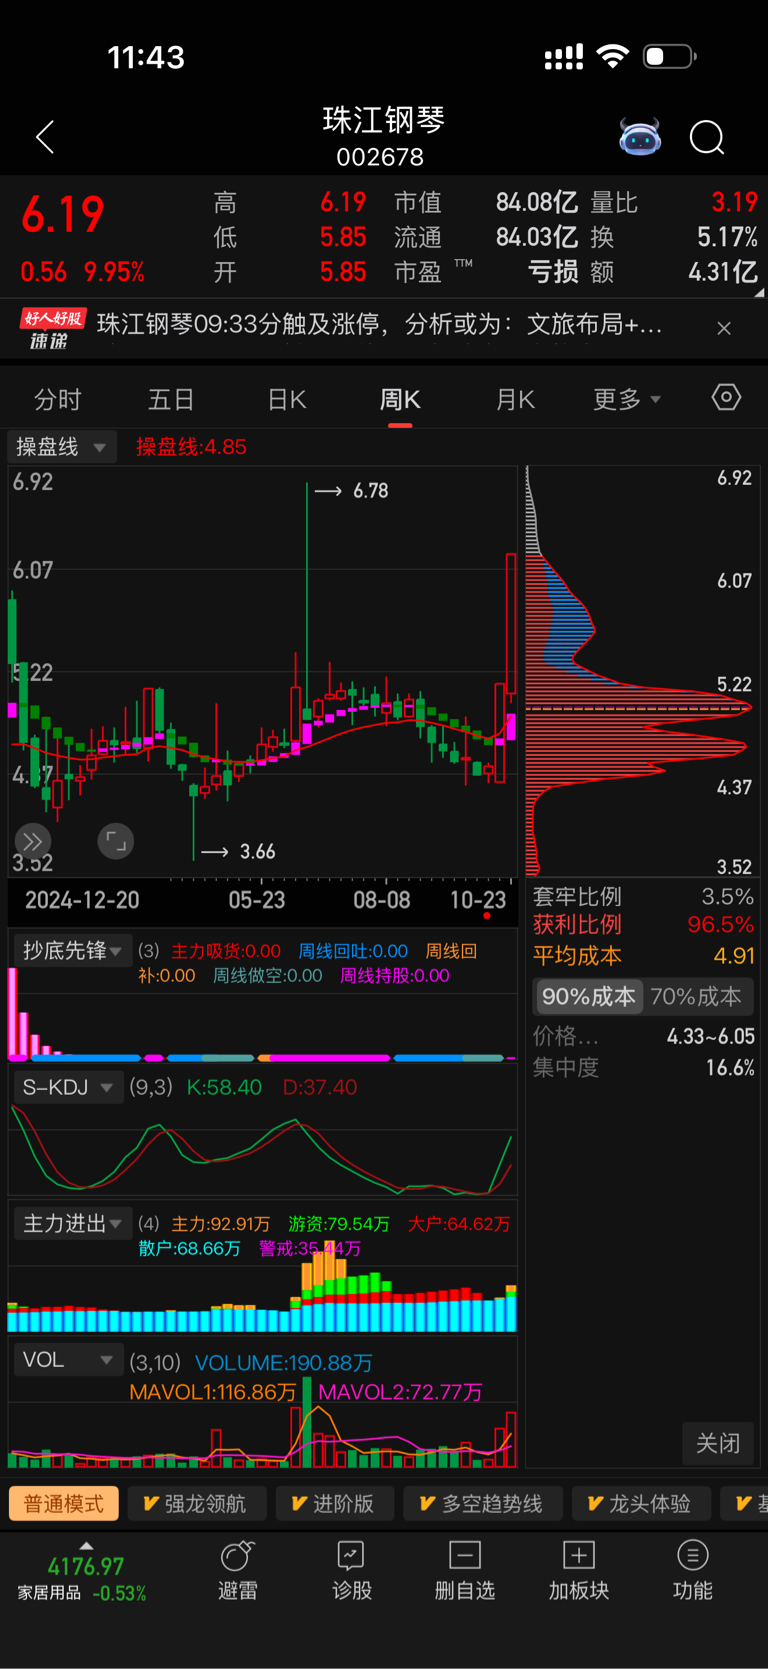768x1669 pixels.
Task: Tap 市值 84.08亿 value
Action: tap(536, 203)
